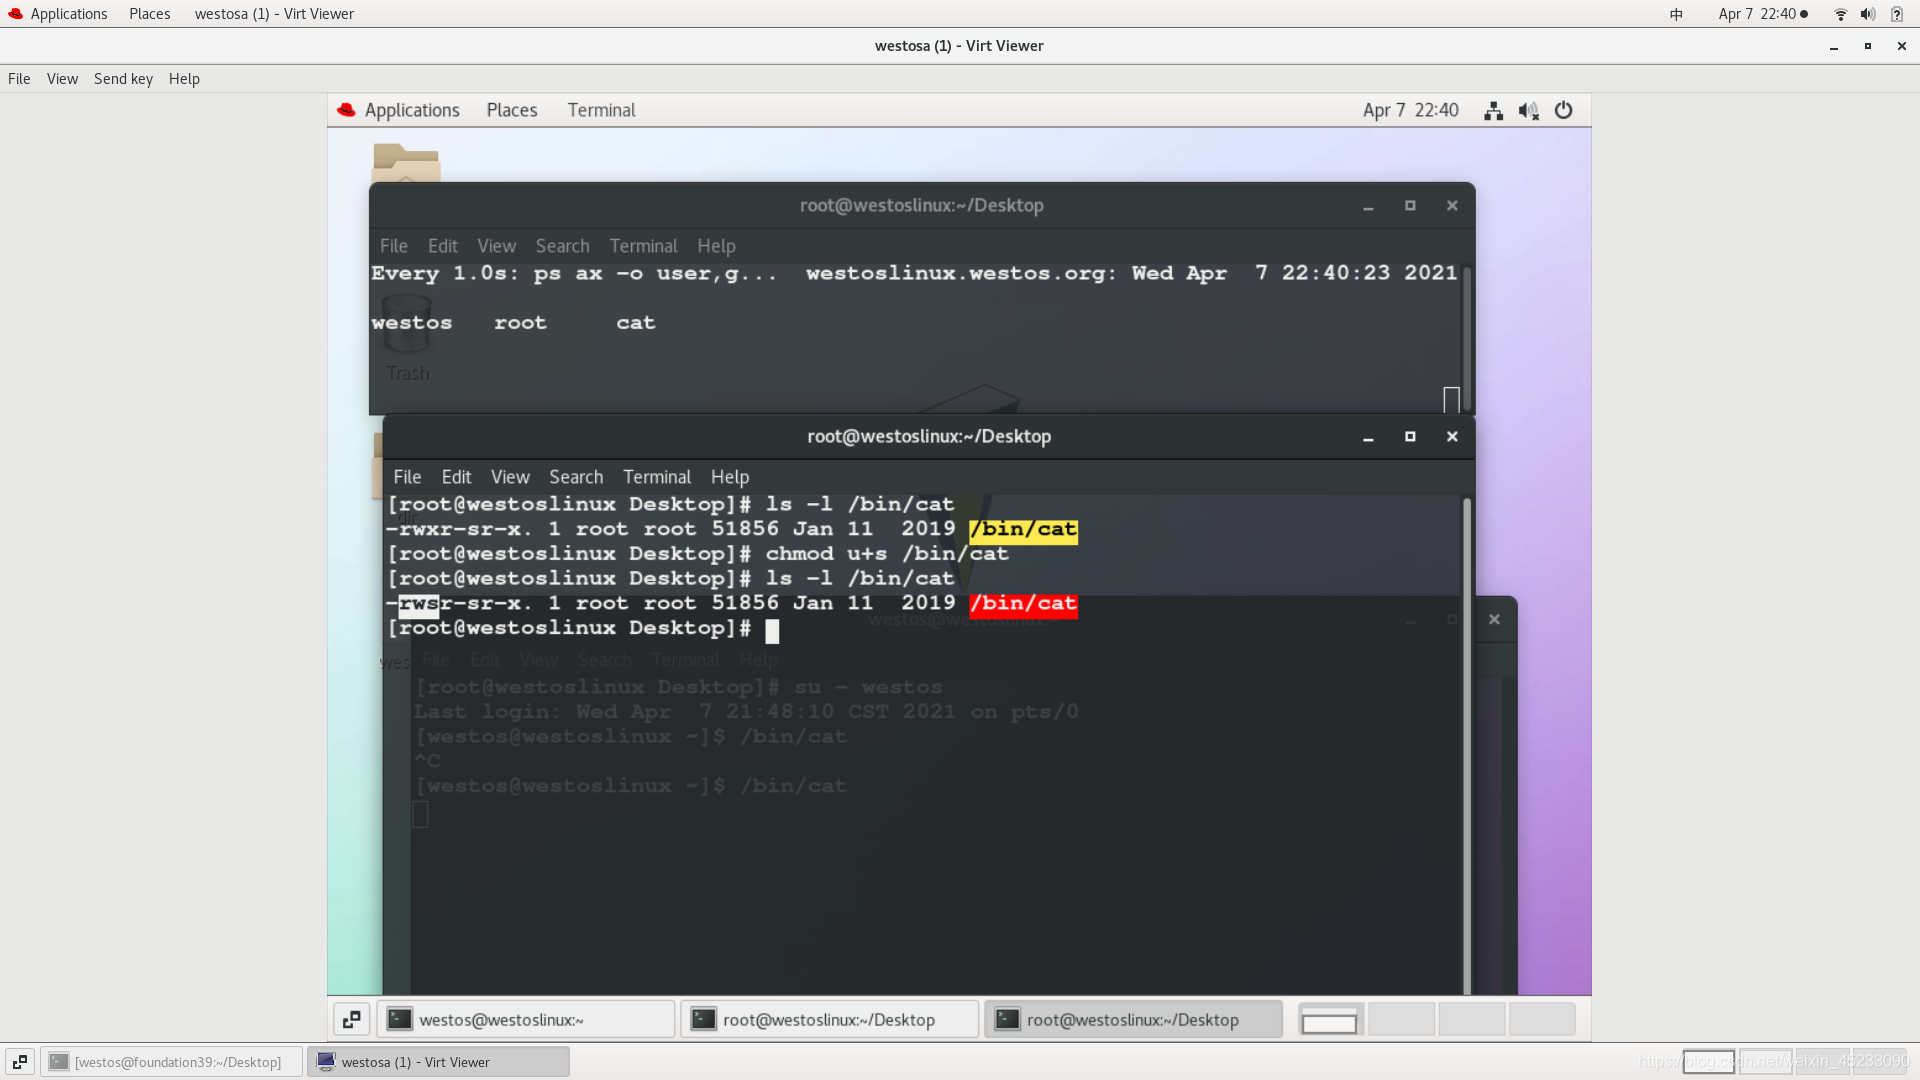Viewport: 1920px width, 1080px height.
Task: Click host show-desktop icon in bottom panel
Action: coord(19,1062)
